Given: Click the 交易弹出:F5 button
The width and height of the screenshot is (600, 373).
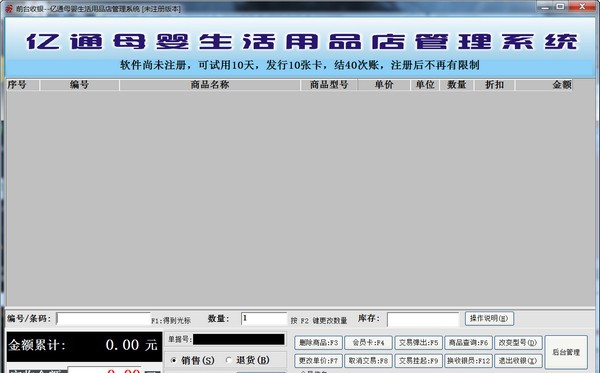Looking at the screenshot, I should [418, 343].
